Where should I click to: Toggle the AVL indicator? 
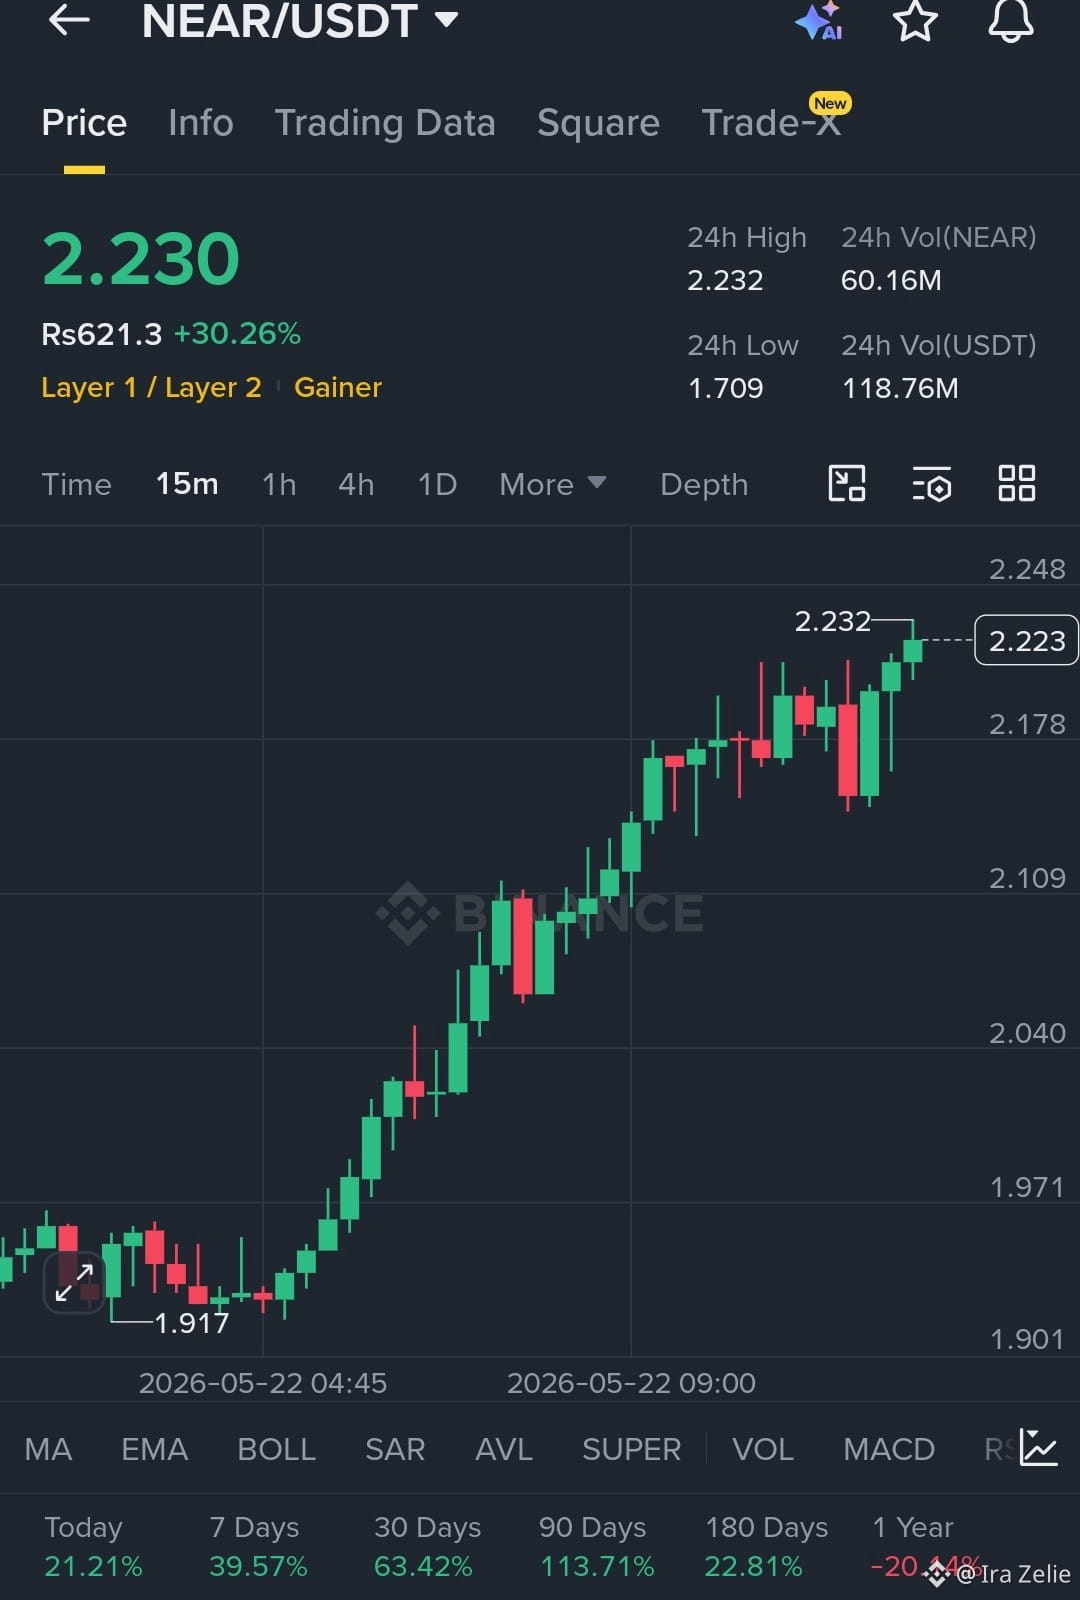pos(504,1449)
